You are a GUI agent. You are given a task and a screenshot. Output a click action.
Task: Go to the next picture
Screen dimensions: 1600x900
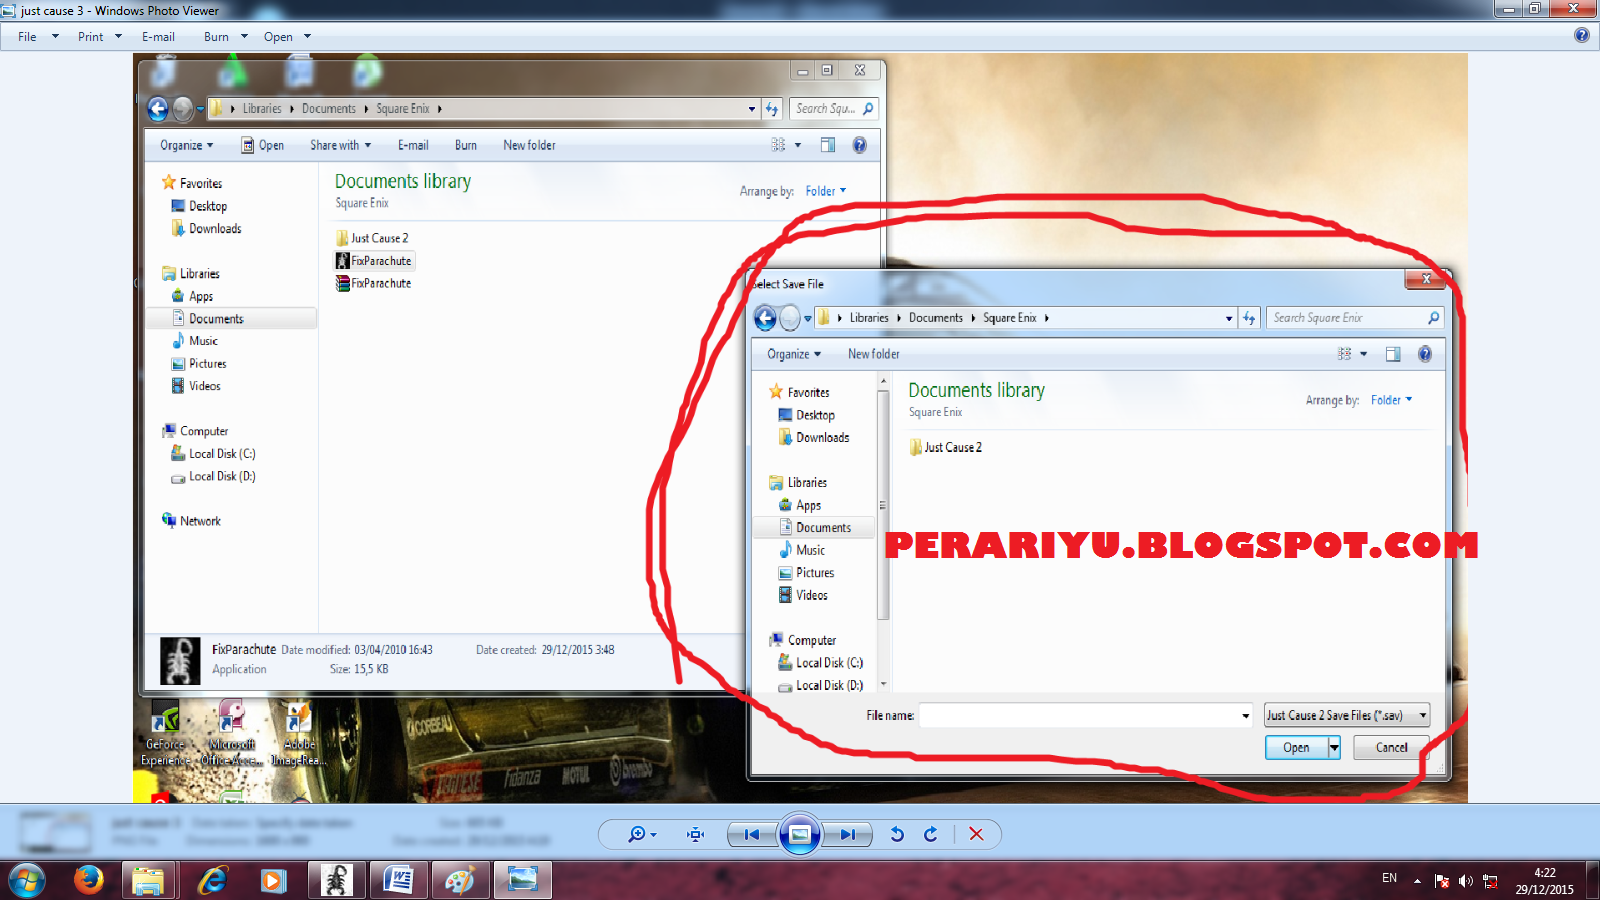(847, 834)
